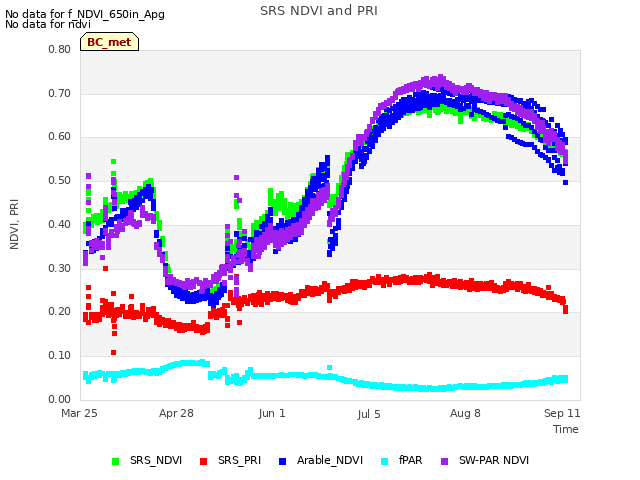Click the 0.70 y-axis tick label

click(x=60, y=93)
